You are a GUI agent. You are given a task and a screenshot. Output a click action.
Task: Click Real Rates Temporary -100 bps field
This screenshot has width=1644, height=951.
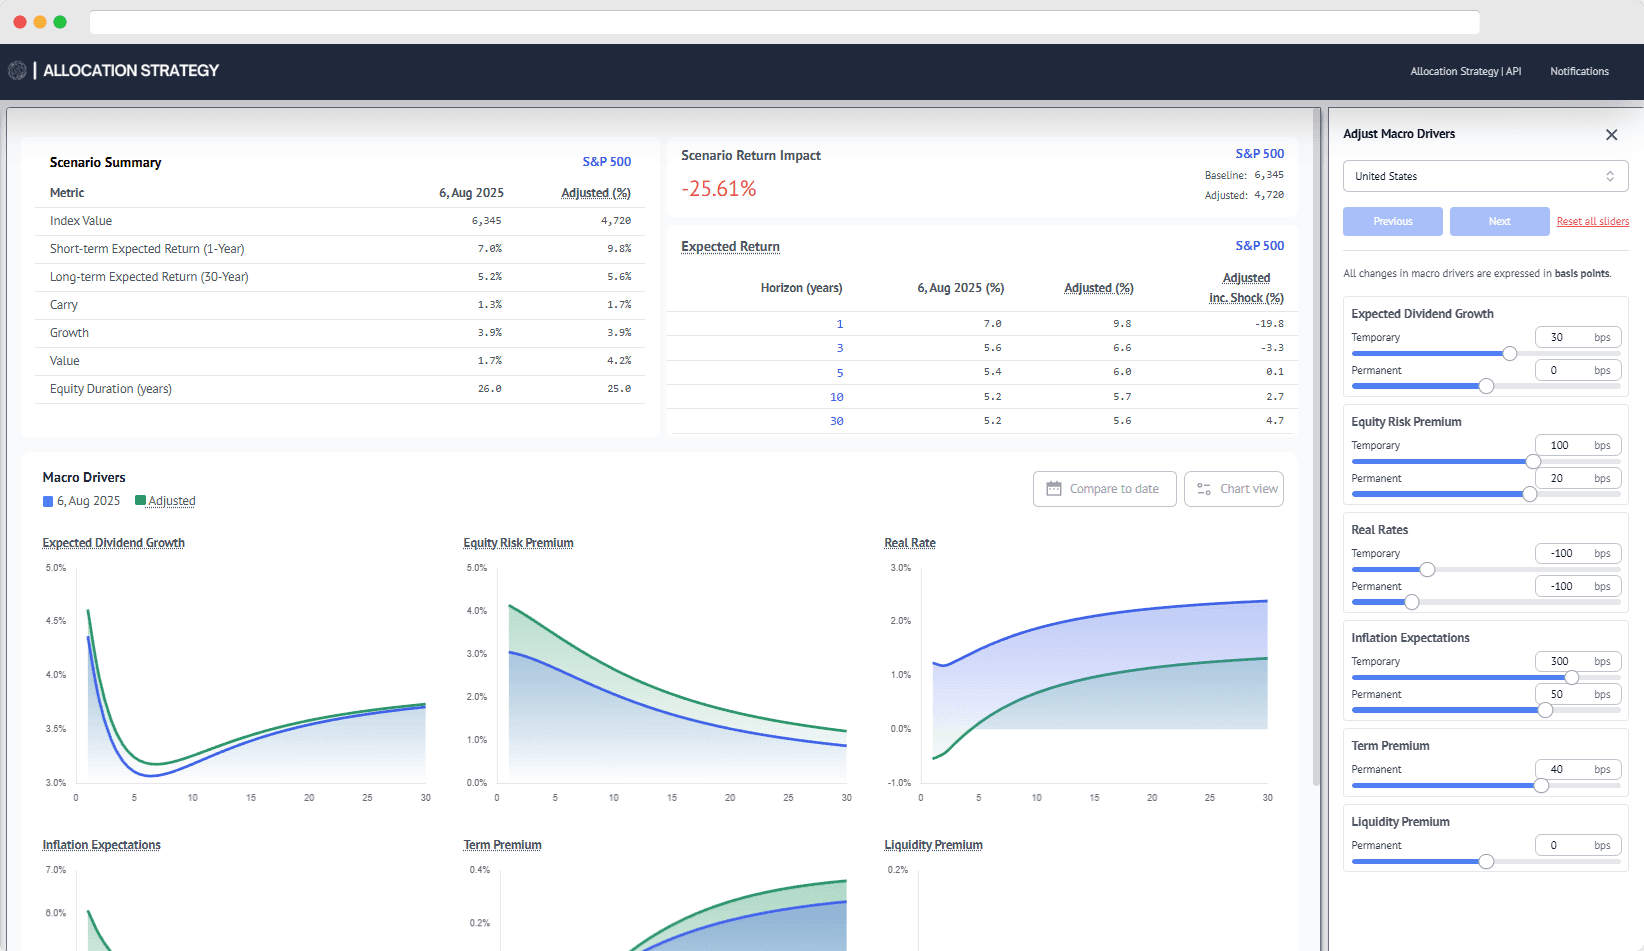click(x=1577, y=553)
